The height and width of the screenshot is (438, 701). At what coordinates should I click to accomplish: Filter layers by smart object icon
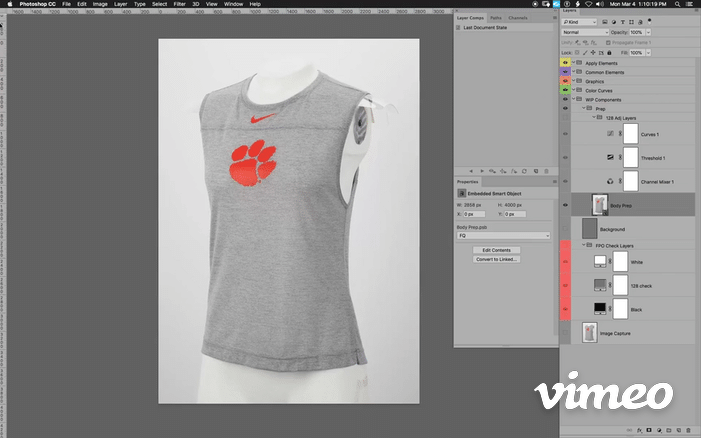point(640,22)
